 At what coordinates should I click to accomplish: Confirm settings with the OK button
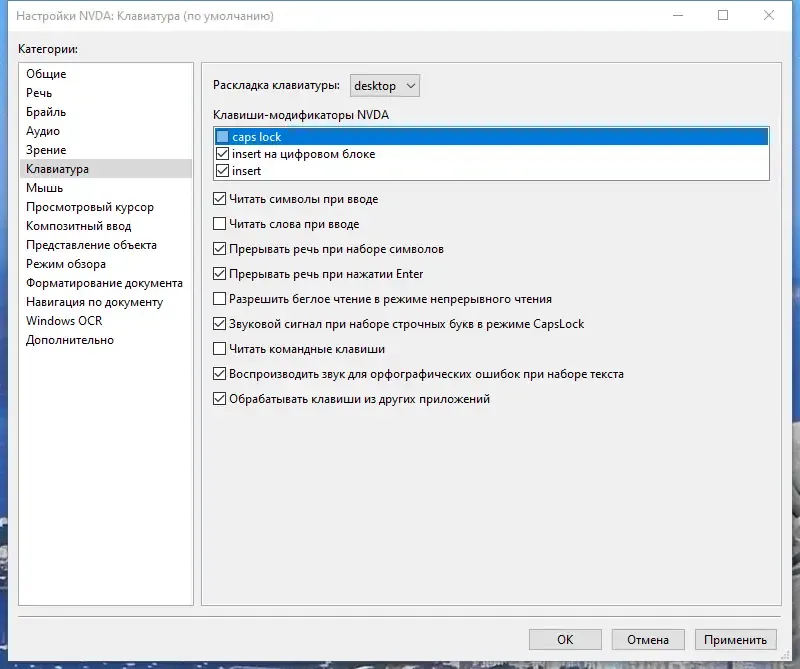point(565,639)
